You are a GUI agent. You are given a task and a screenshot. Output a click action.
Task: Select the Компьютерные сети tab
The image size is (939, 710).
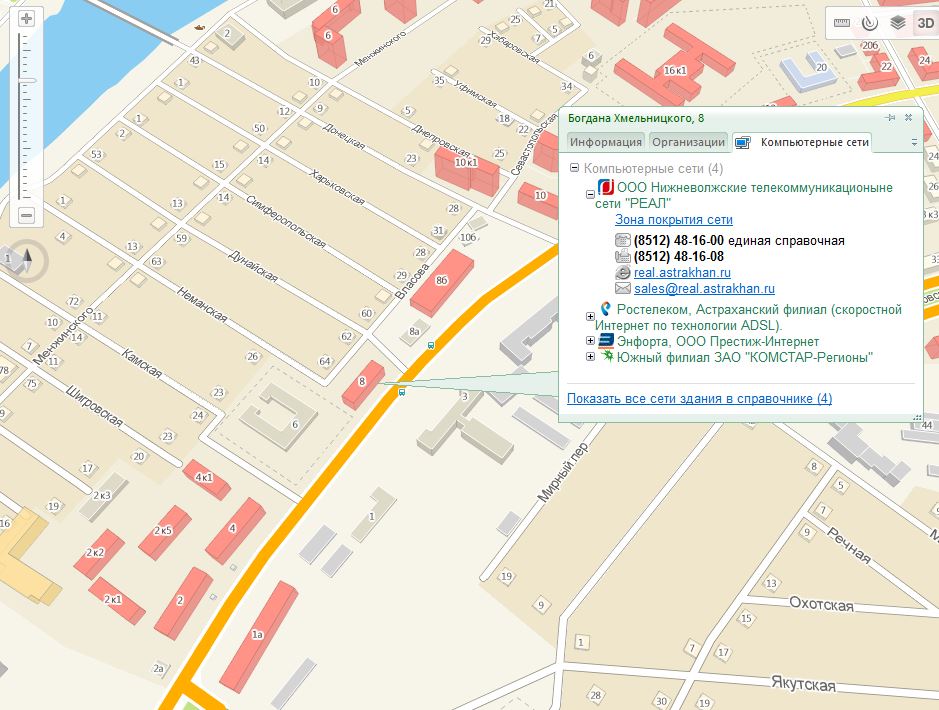(802, 142)
